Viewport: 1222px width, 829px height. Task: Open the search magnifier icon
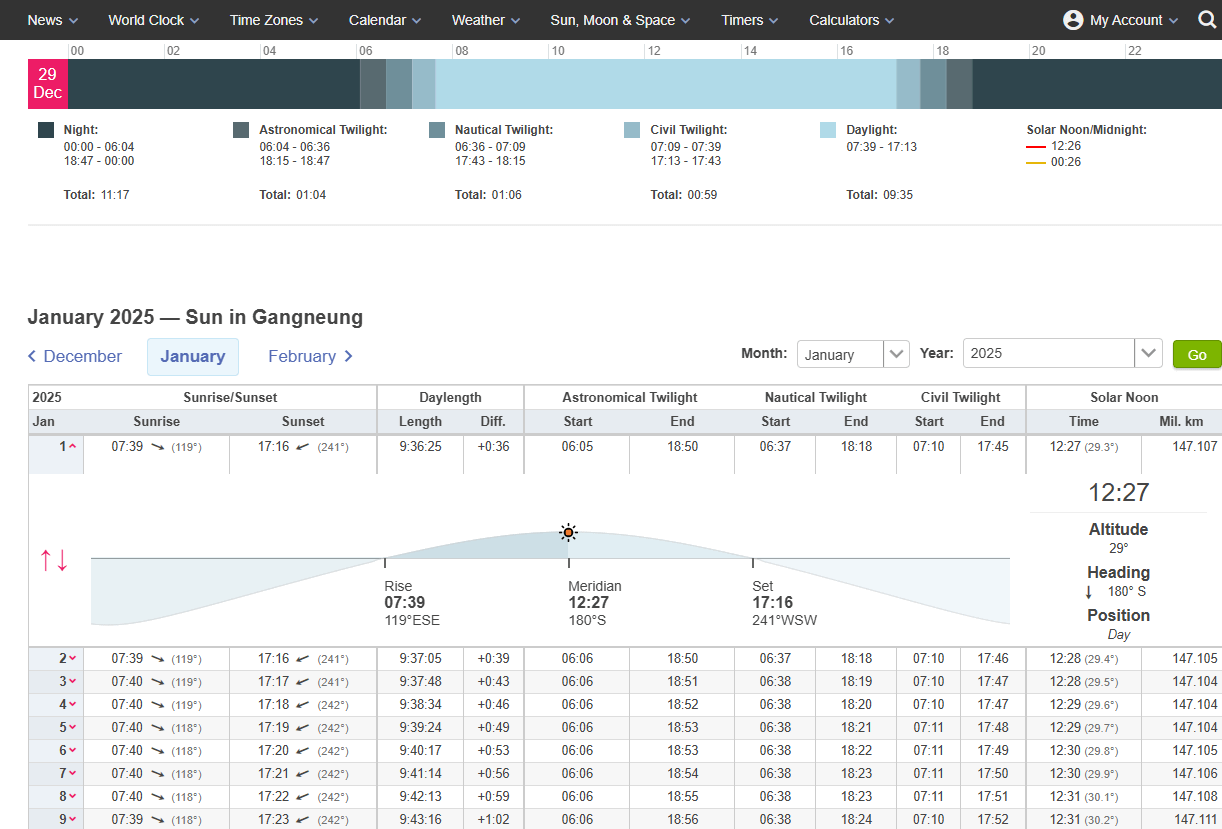point(1207,20)
